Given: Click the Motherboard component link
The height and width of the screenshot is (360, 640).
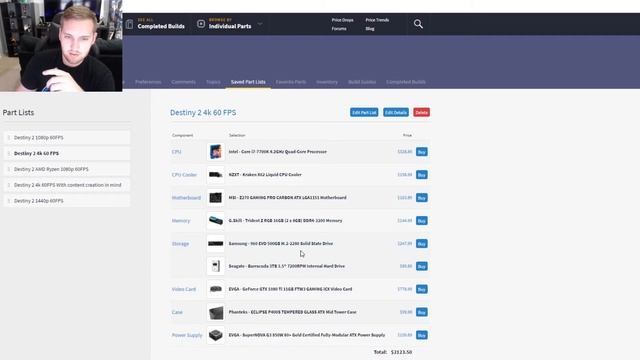Looking at the screenshot, I should 186,198.
